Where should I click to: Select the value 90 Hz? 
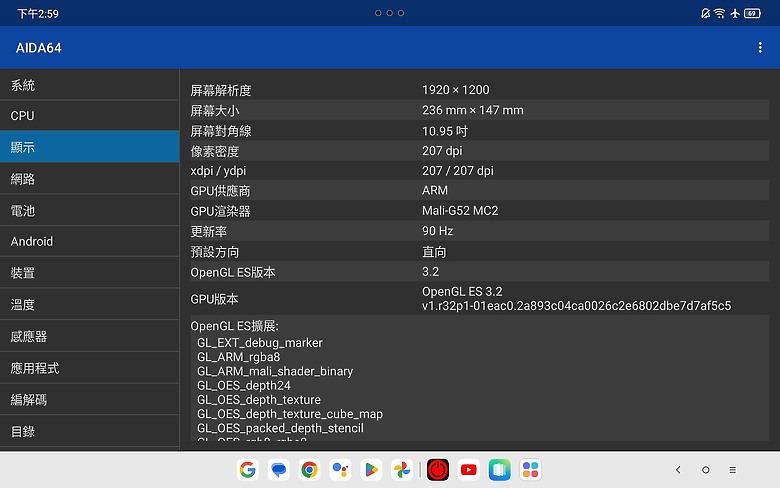click(x=437, y=231)
